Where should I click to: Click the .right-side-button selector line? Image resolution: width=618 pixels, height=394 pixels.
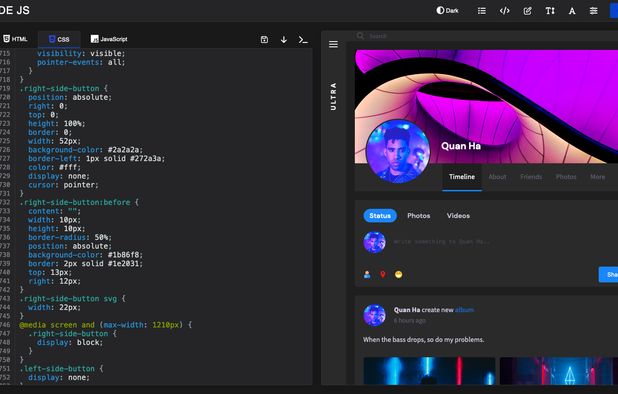[x=63, y=88]
